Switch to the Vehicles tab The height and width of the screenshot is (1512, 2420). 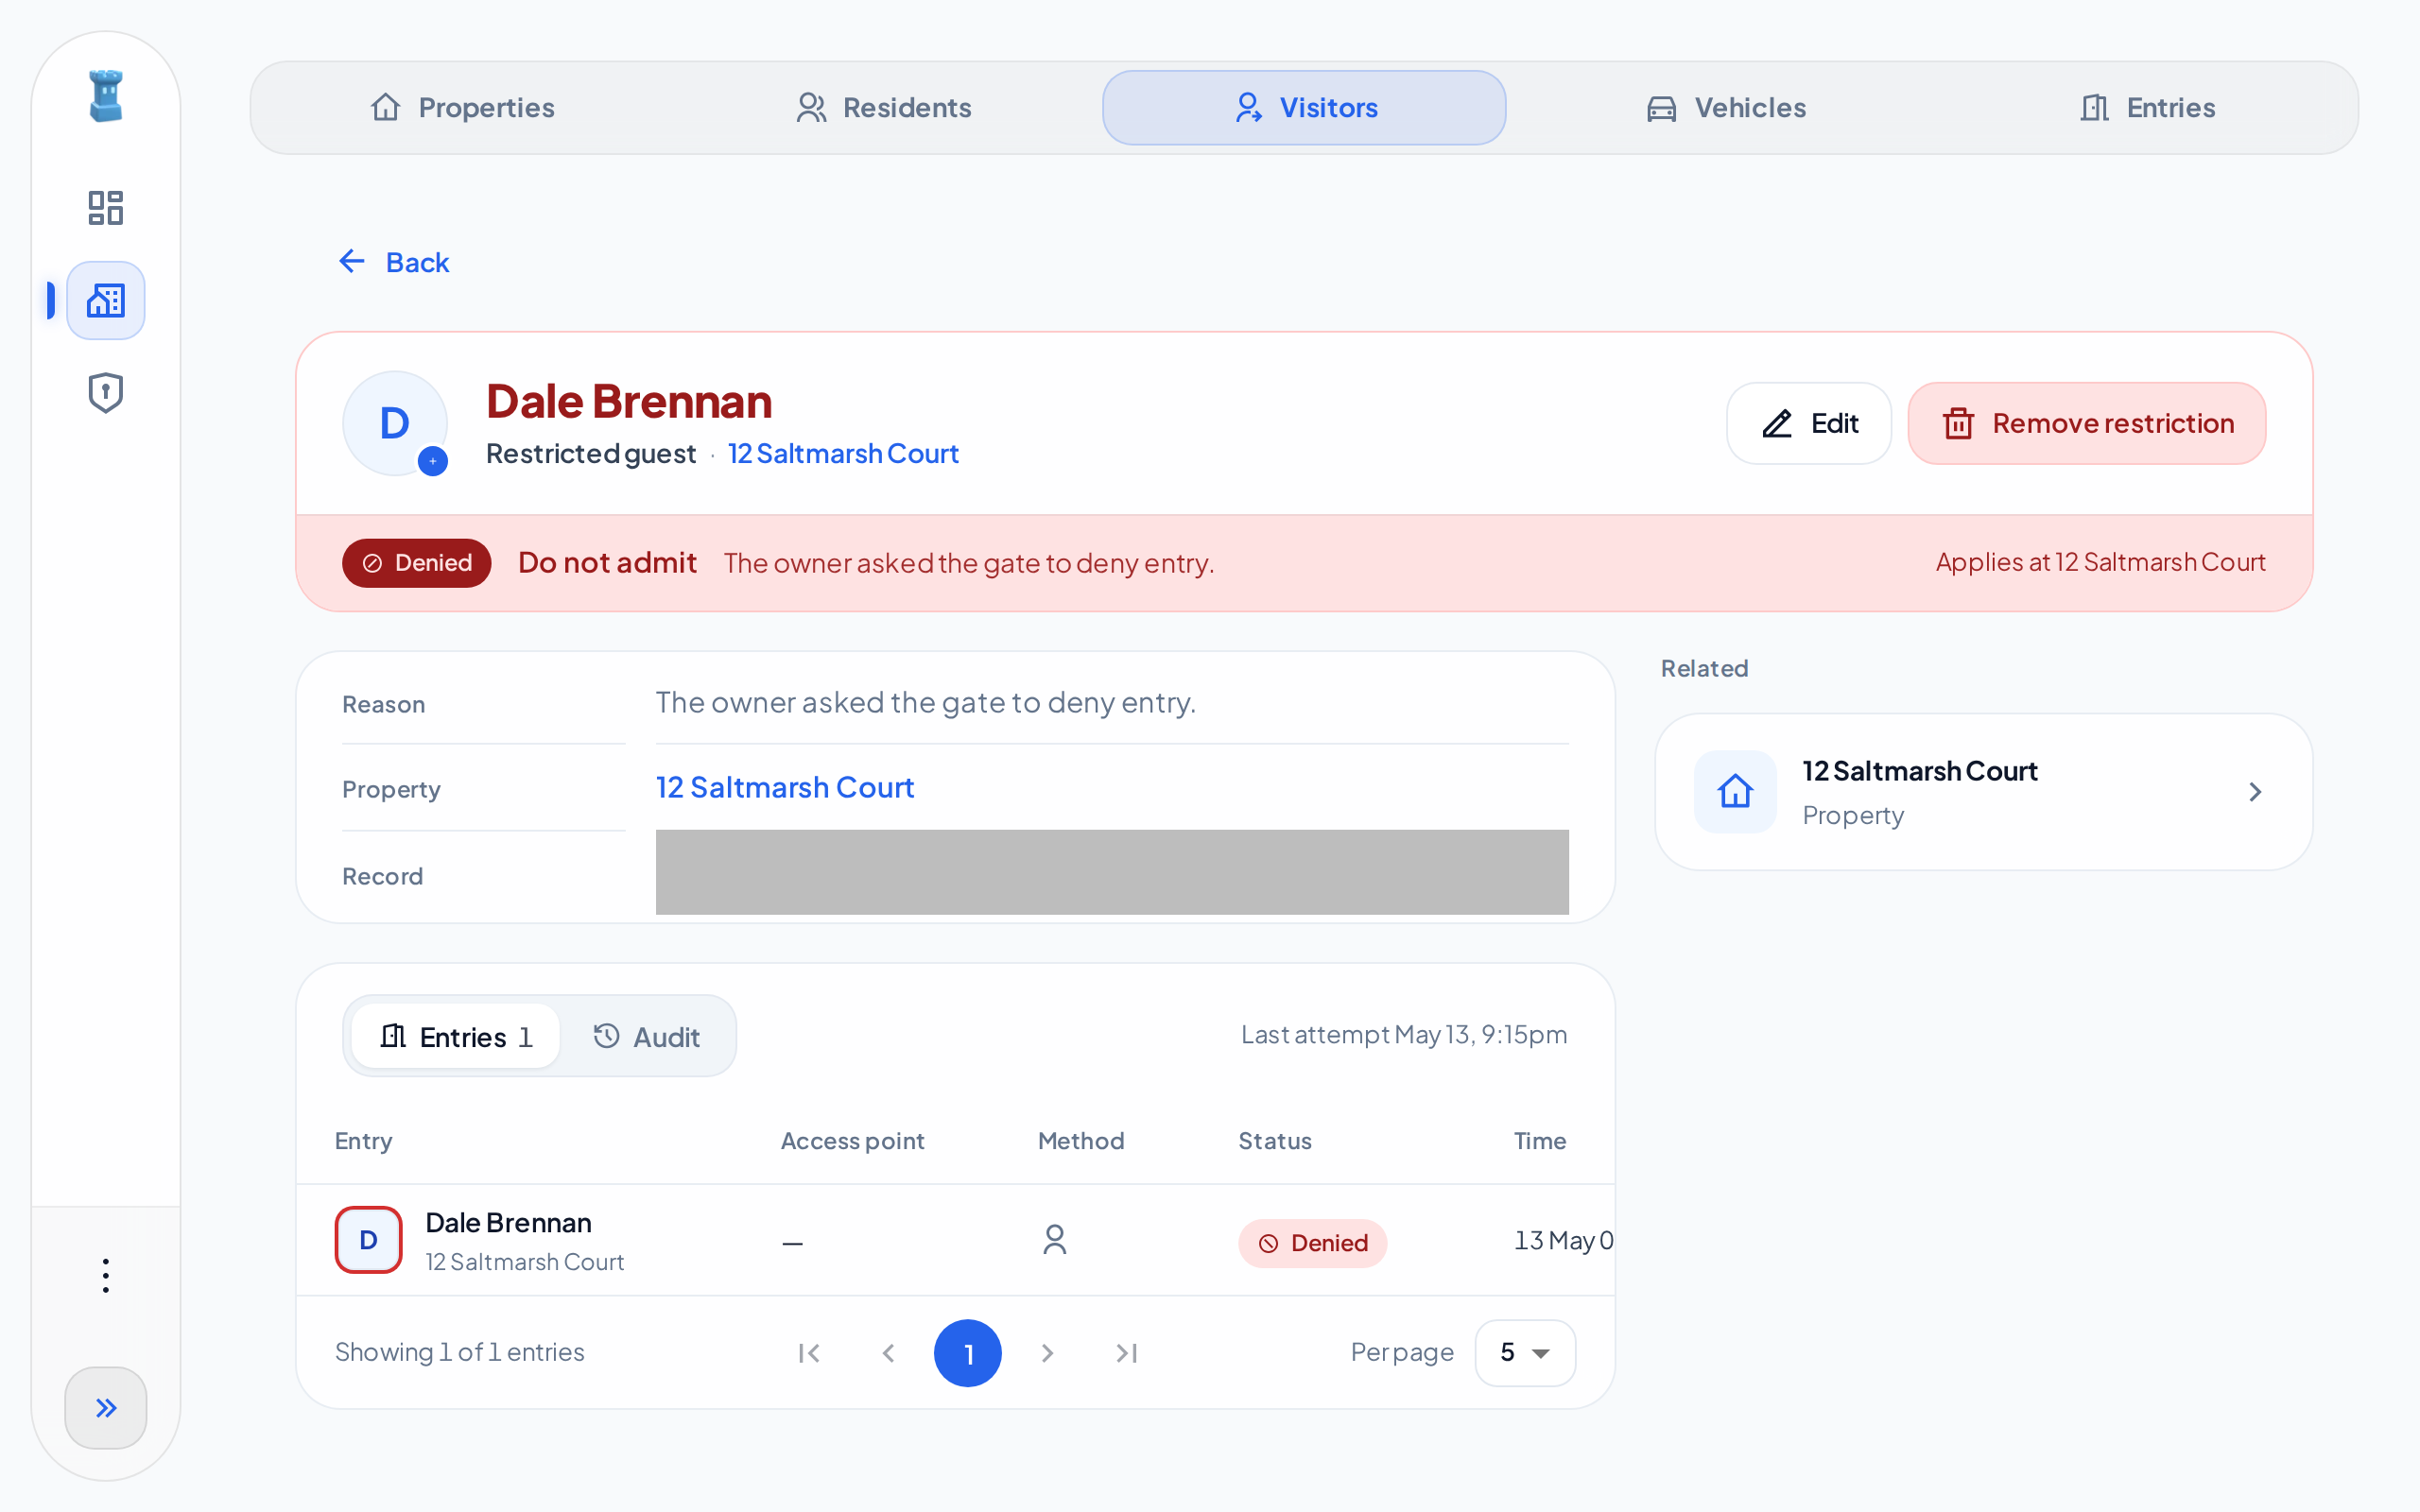pyautogui.click(x=1726, y=108)
